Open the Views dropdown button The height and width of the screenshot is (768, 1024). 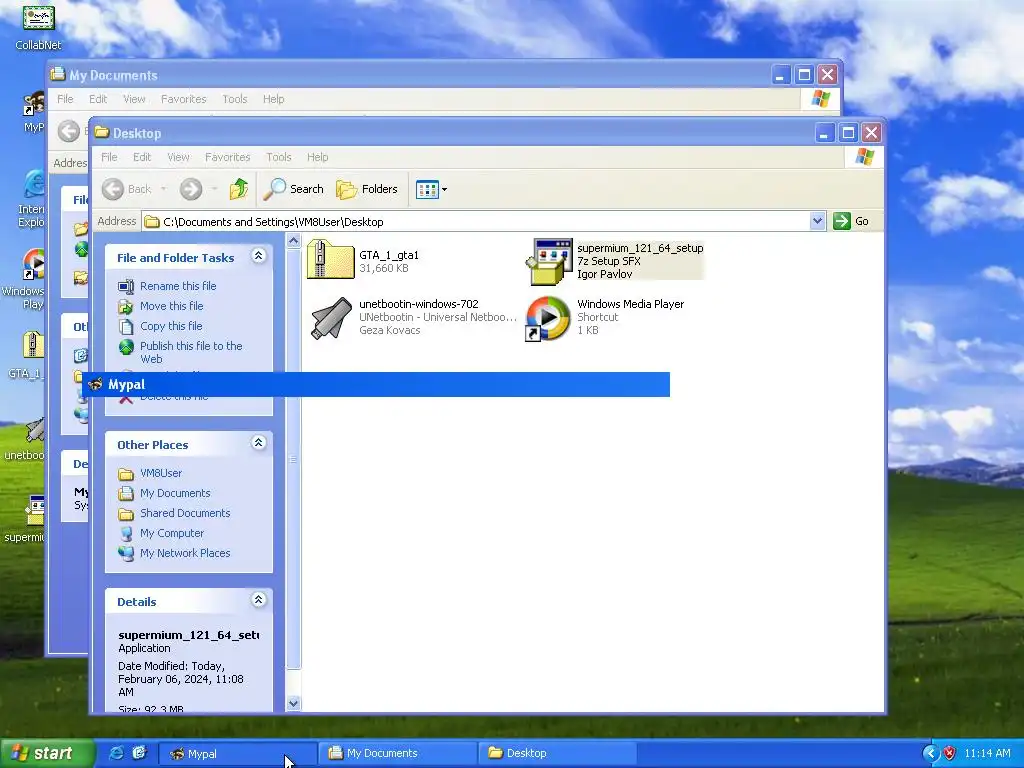432,189
